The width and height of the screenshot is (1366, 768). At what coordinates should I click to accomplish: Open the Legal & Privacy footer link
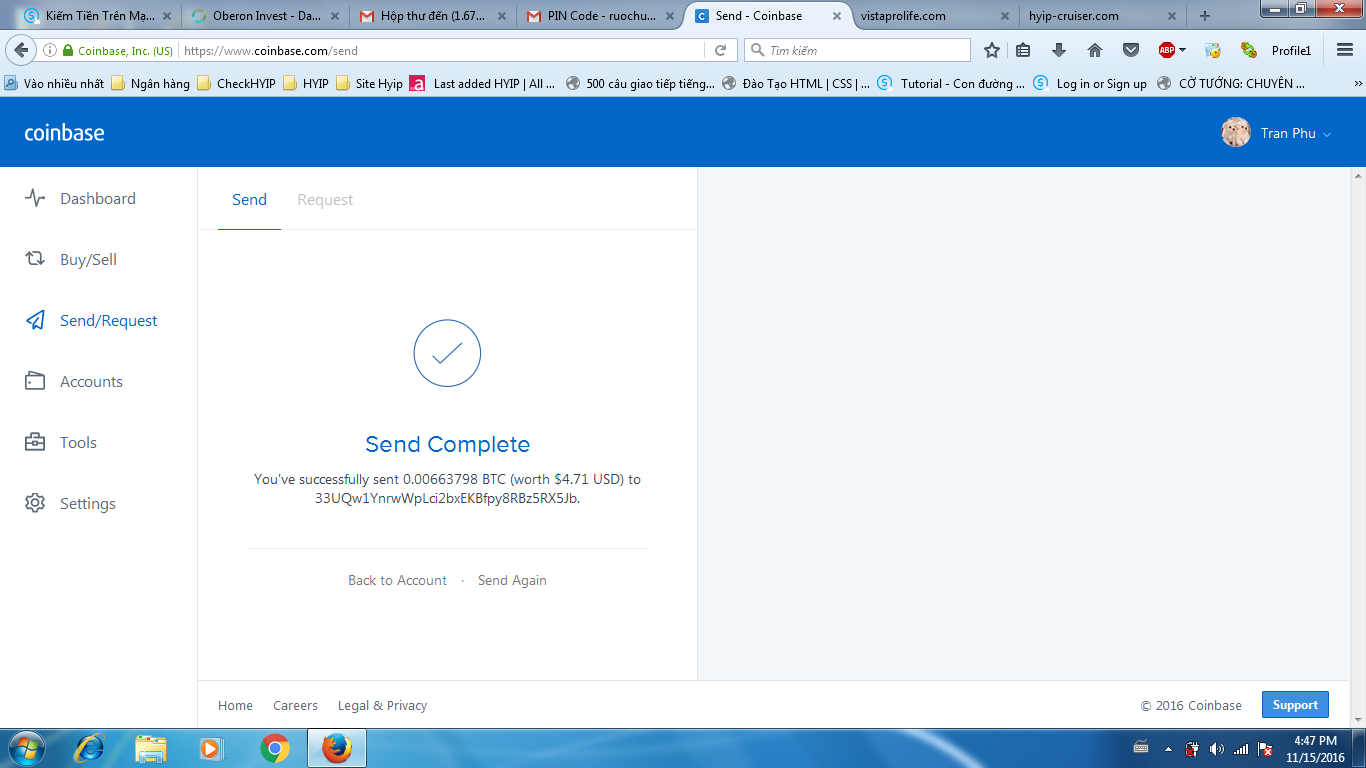pyautogui.click(x=382, y=705)
